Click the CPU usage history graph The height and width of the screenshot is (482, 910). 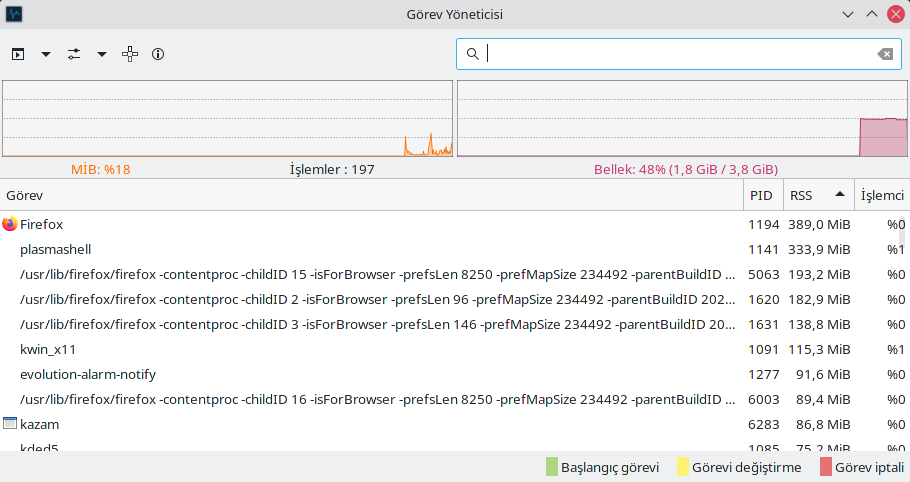click(x=228, y=118)
